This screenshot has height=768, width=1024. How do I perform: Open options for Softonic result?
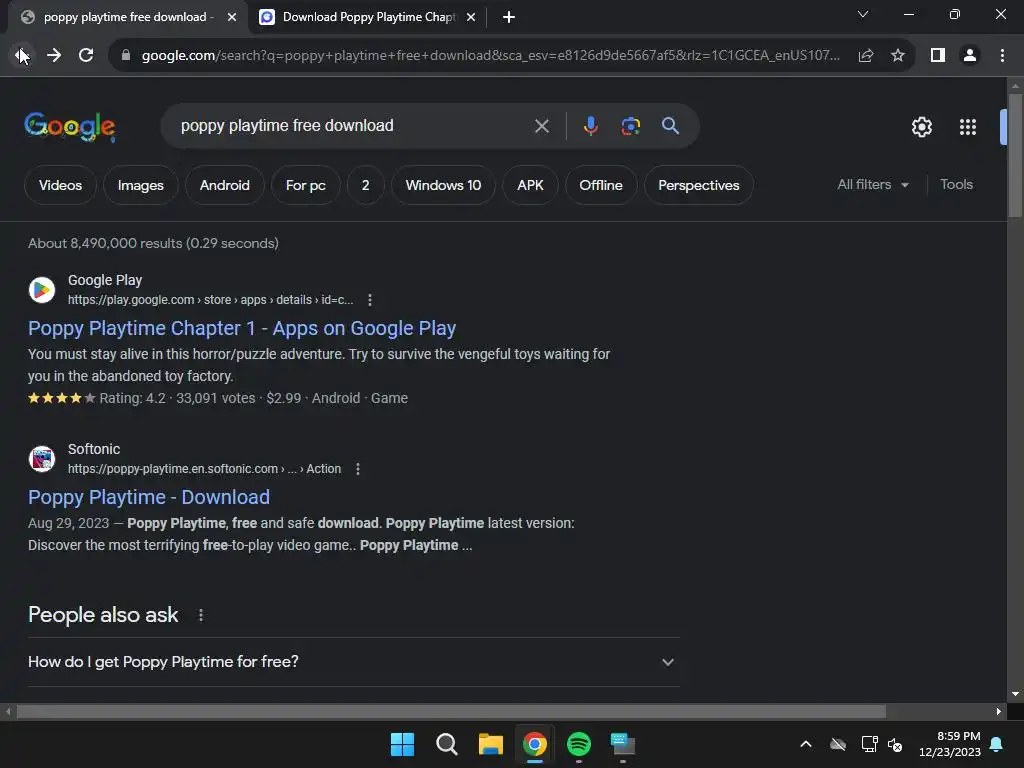click(357, 469)
